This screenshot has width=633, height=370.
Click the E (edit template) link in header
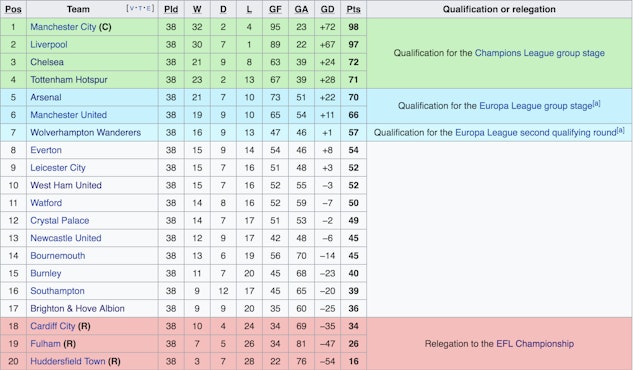click(148, 8)
